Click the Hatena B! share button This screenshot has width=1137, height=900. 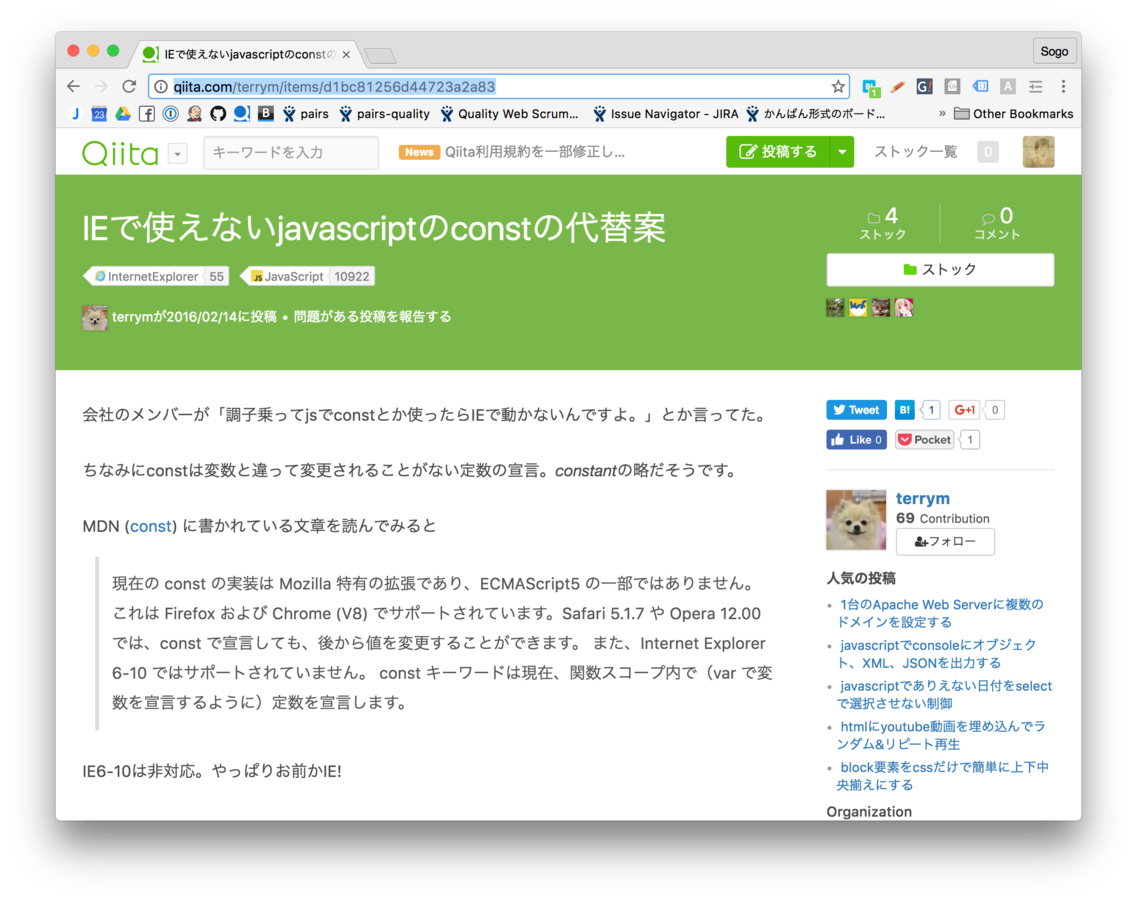904,410
